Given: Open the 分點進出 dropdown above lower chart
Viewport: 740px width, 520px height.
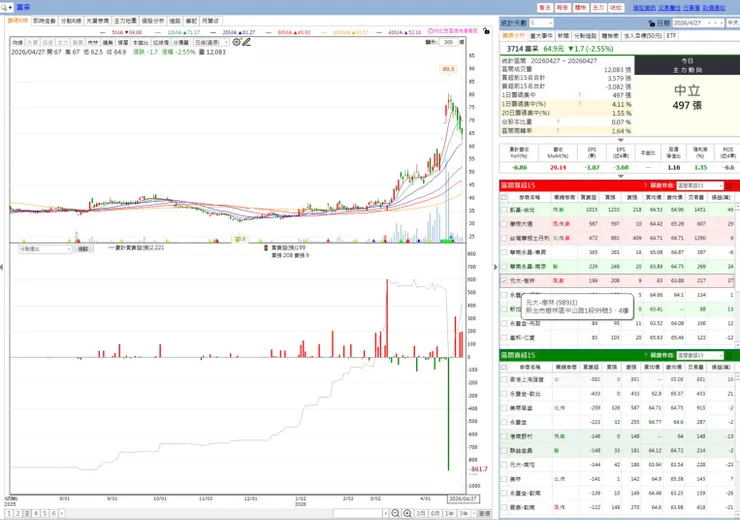Looking at the screenshot, I should point(45,249).
